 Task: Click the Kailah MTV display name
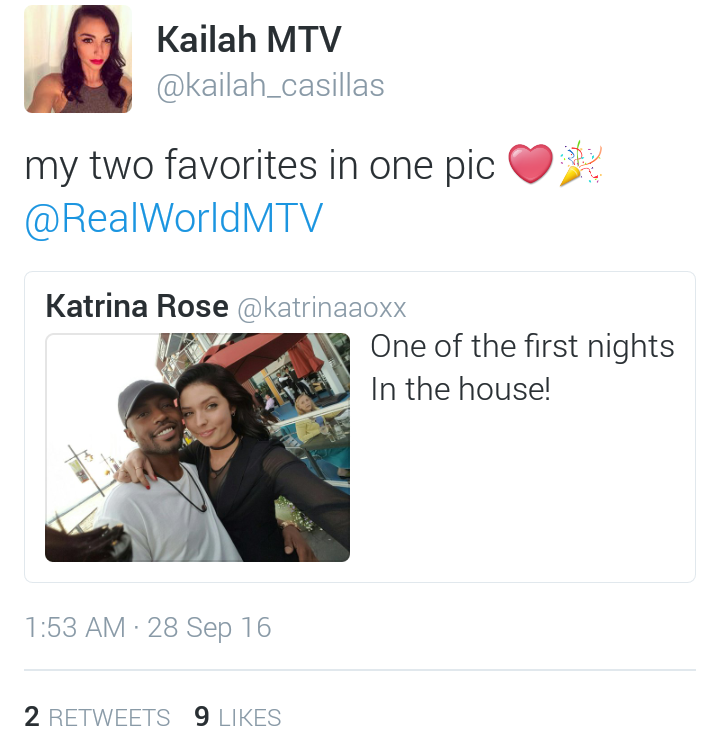pyautogui.click(x=249, y=39)
